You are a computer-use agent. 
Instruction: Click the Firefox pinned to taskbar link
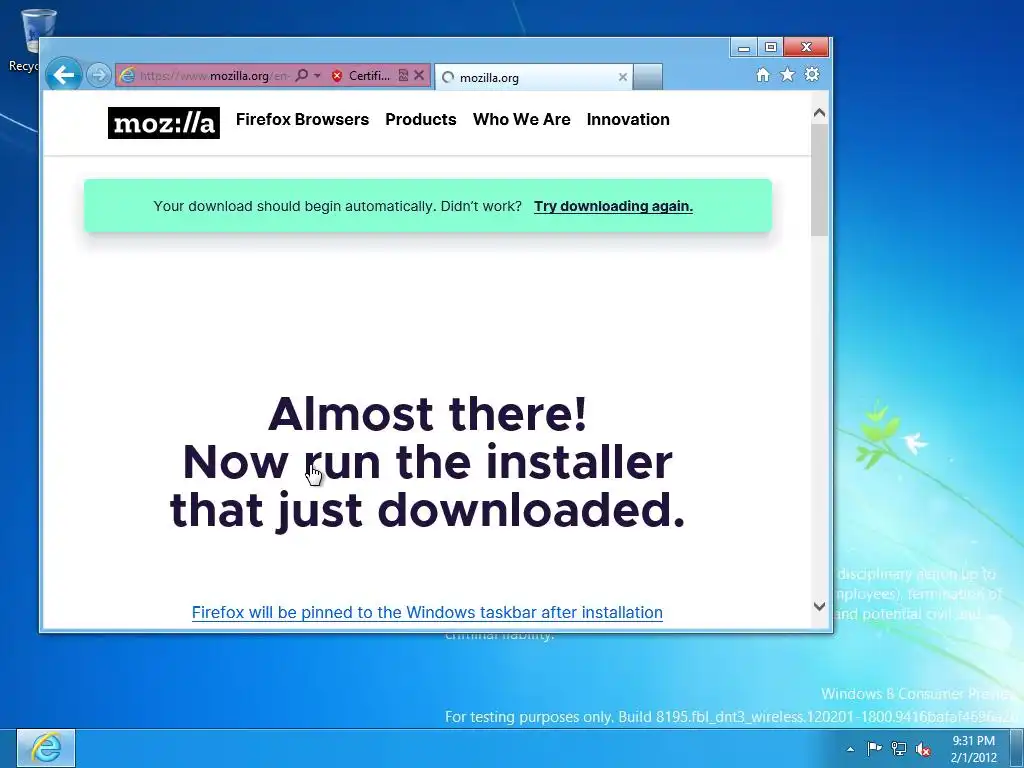(427, 613)
